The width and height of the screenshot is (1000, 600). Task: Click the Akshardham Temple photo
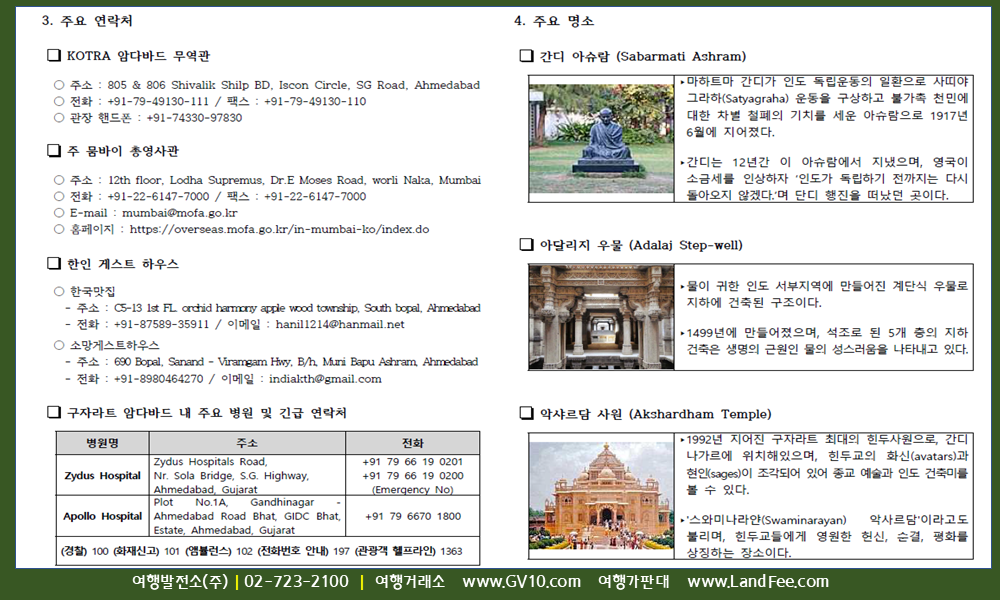(601, 496)
